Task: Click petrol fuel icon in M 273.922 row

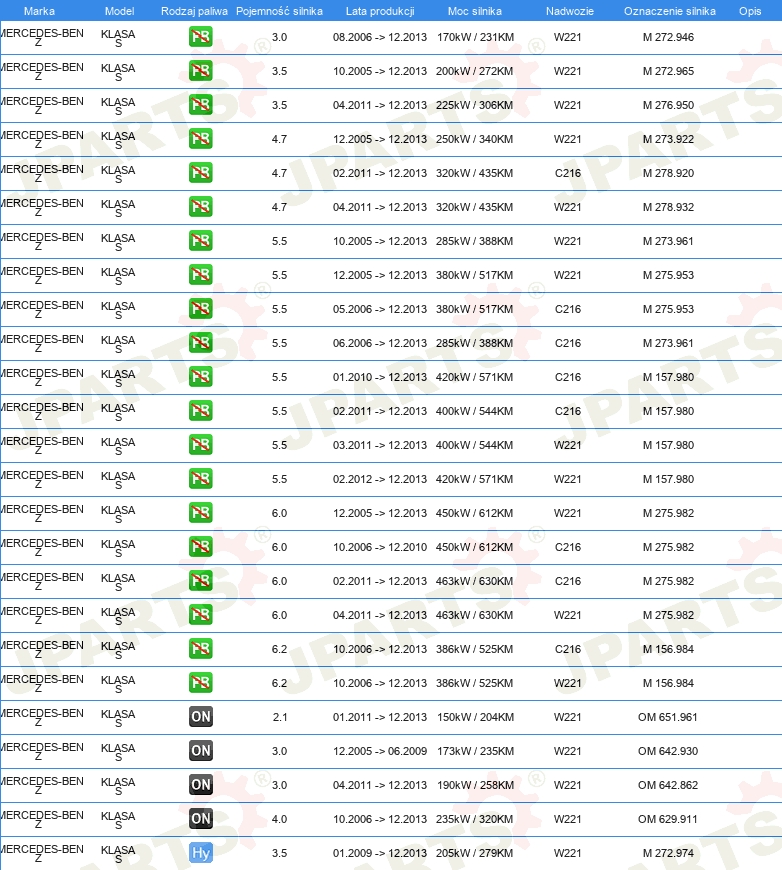Action: (x=200, y=139)
